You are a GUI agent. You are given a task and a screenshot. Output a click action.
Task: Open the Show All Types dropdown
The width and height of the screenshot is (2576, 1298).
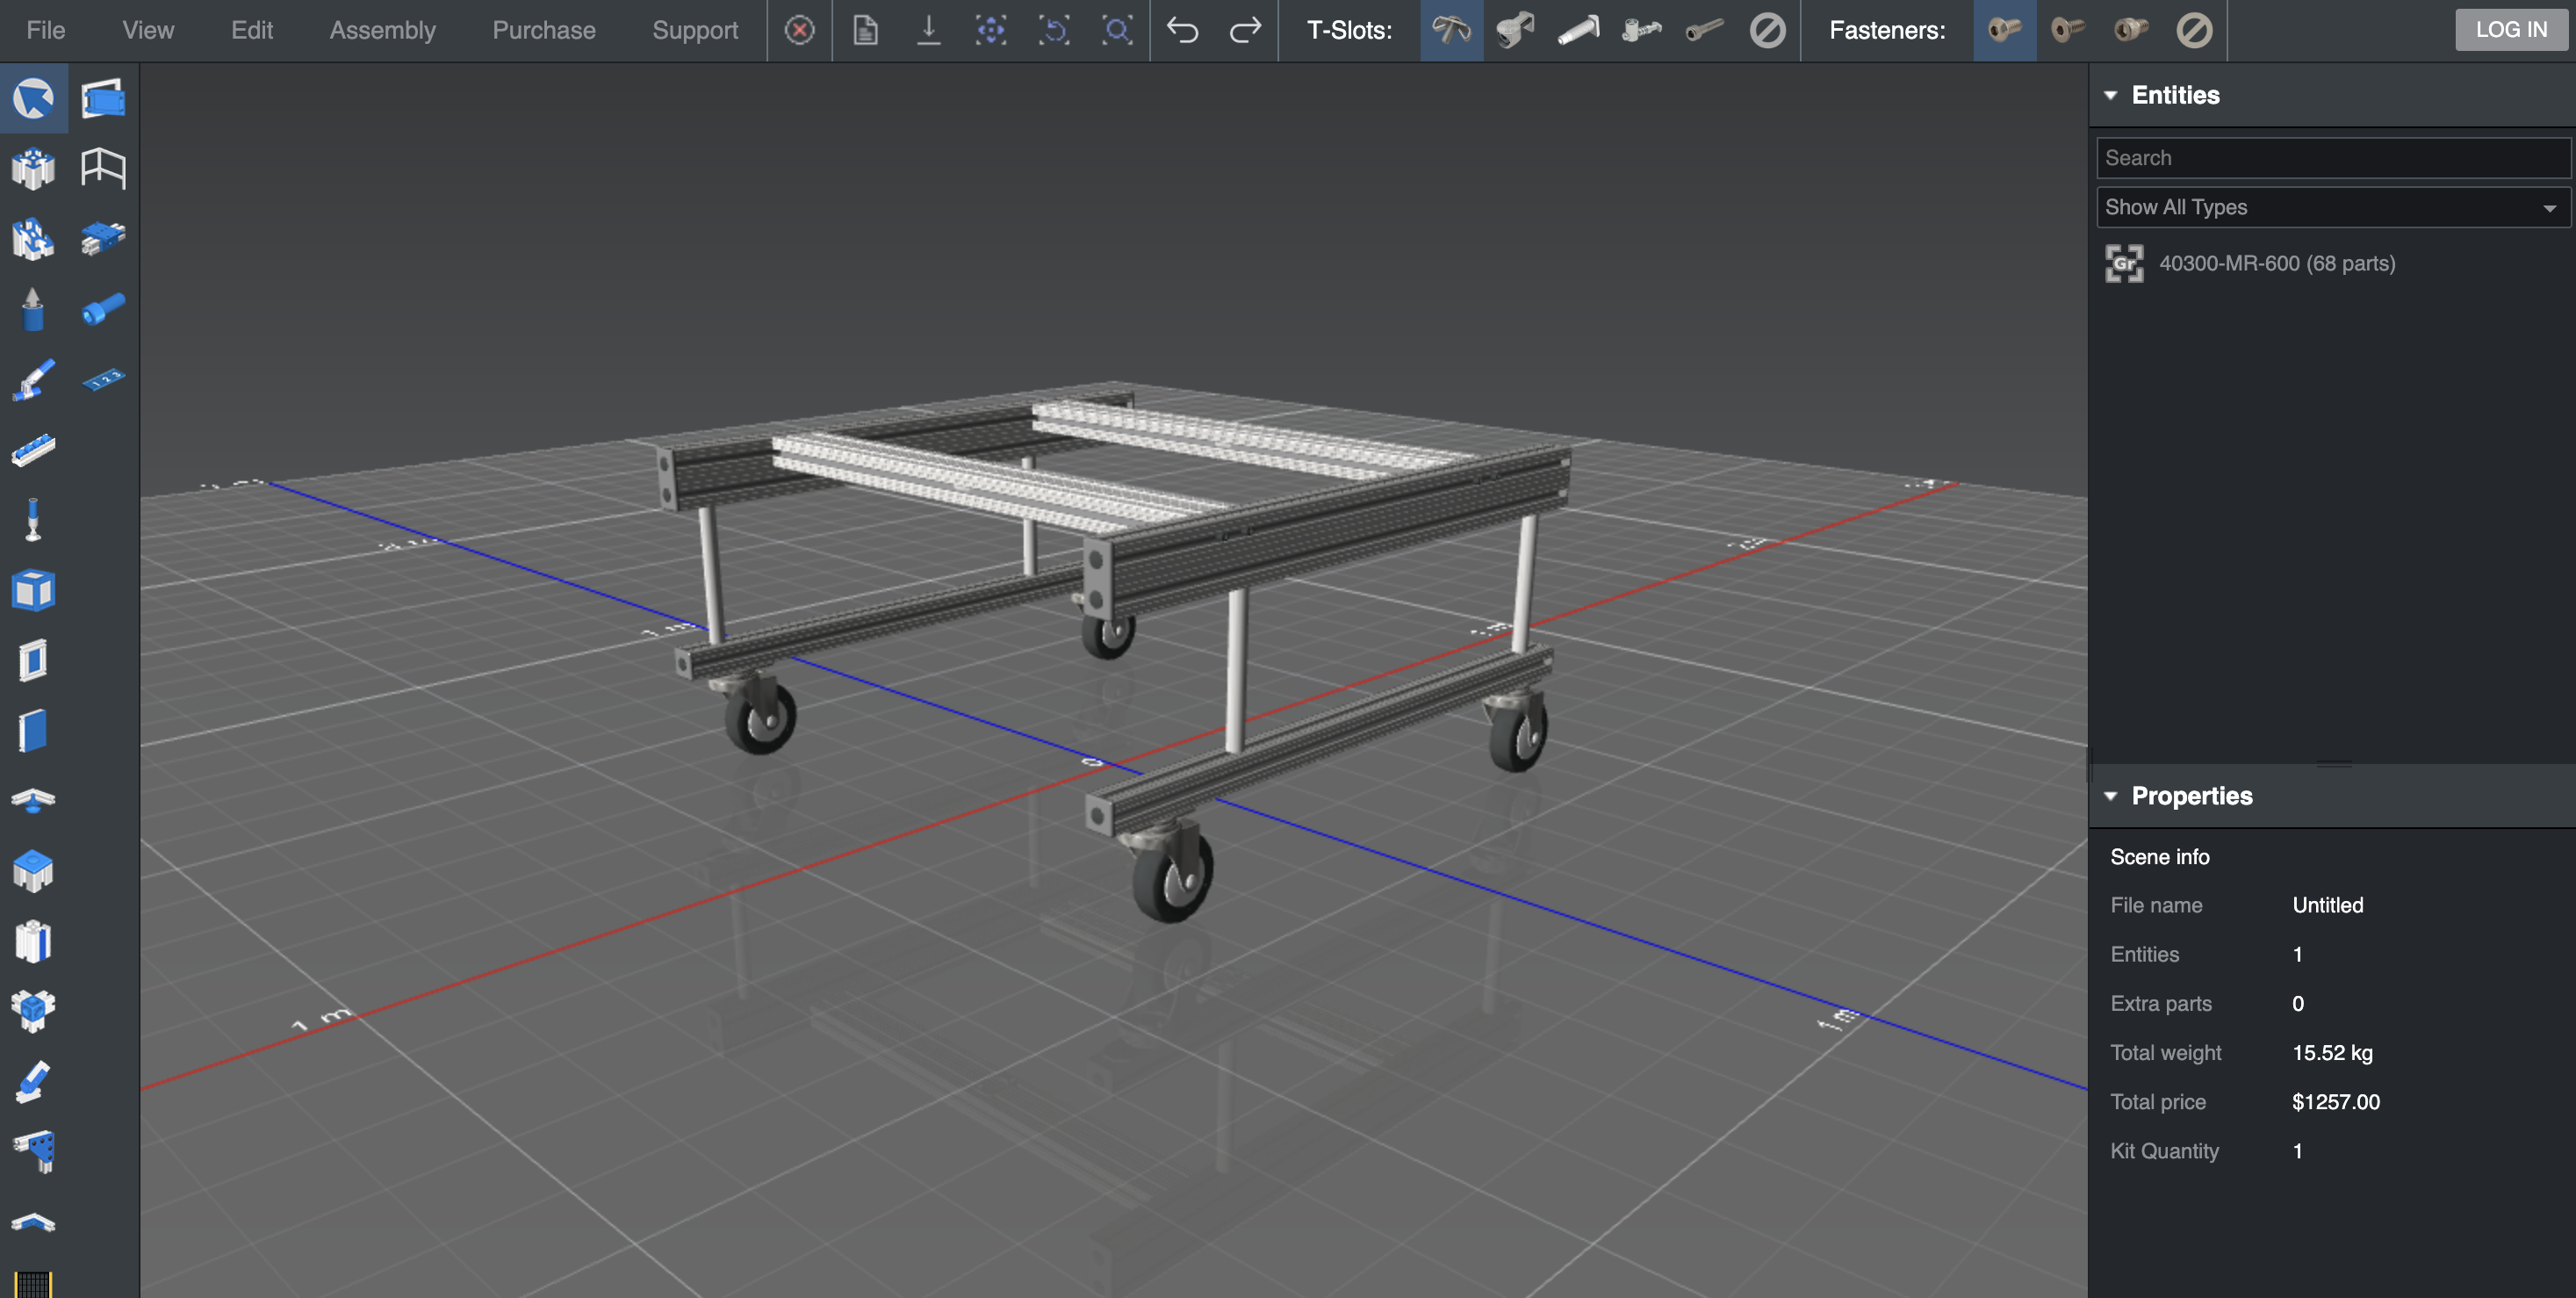coord(2333,207)
